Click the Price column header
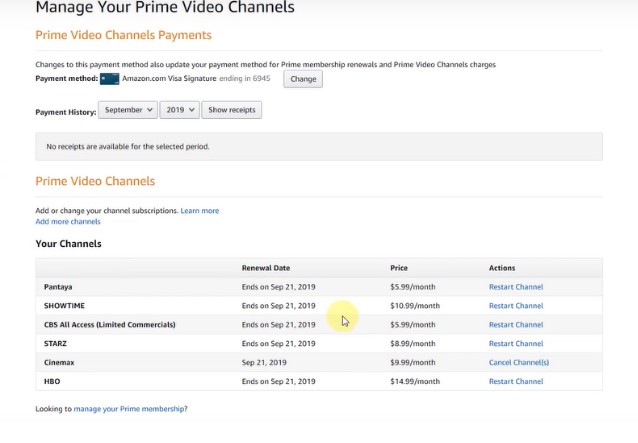 click(399, 268)
